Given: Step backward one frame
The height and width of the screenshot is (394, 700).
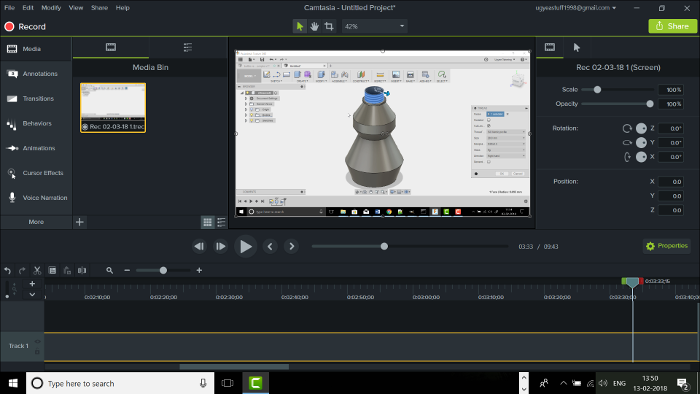Looking at the screenshot, I should 199,246.
